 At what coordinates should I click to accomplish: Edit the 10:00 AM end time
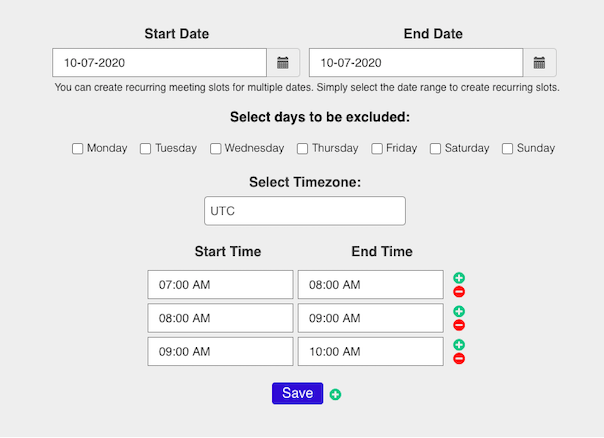coord(371,352)
